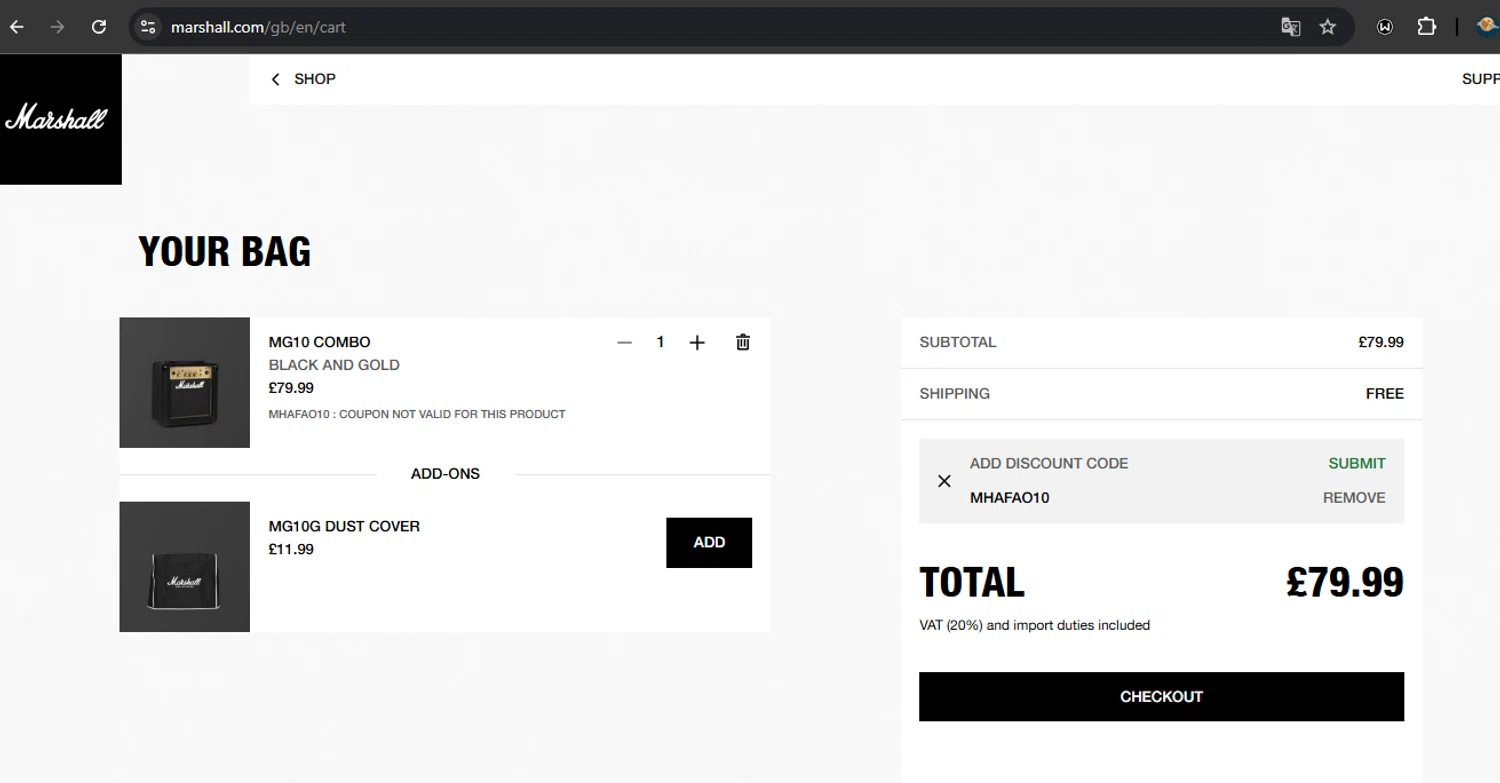The height and width of the screenshot is (783, 1500).
Task: Remove the MHAFAO10 discount code
Action: tap(1354, 498)
